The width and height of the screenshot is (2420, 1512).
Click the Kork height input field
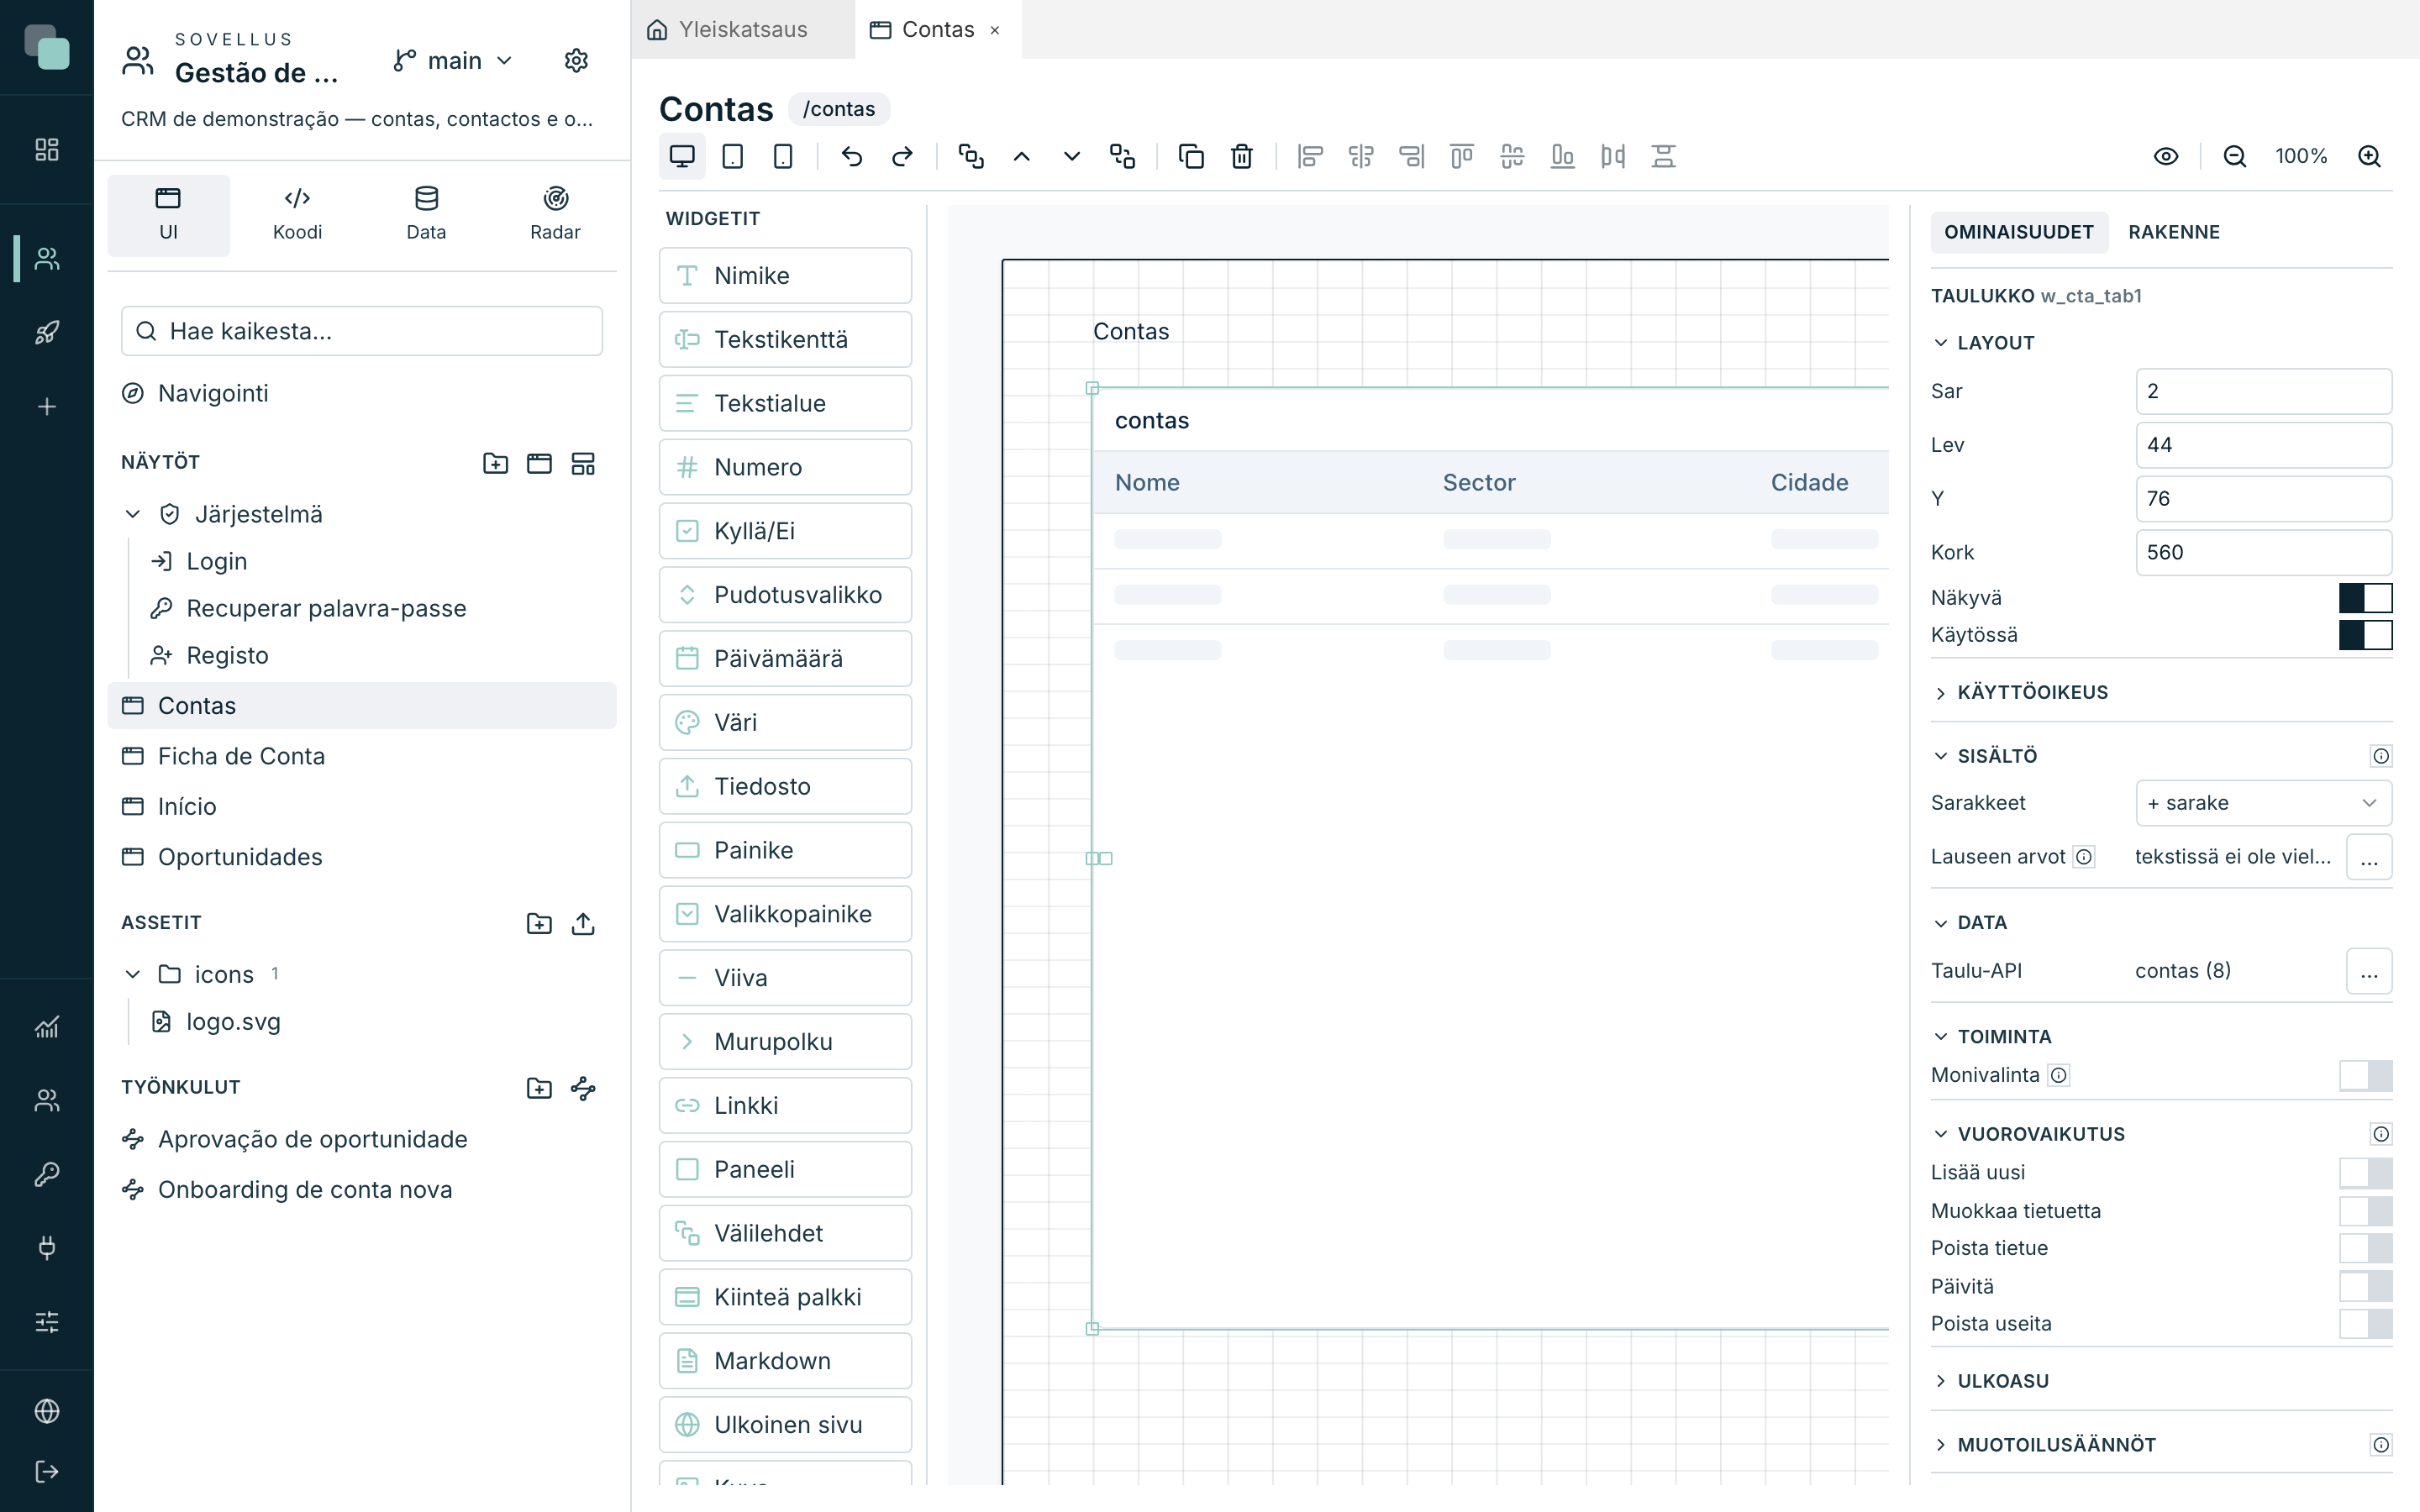(x=2263, y=552)
